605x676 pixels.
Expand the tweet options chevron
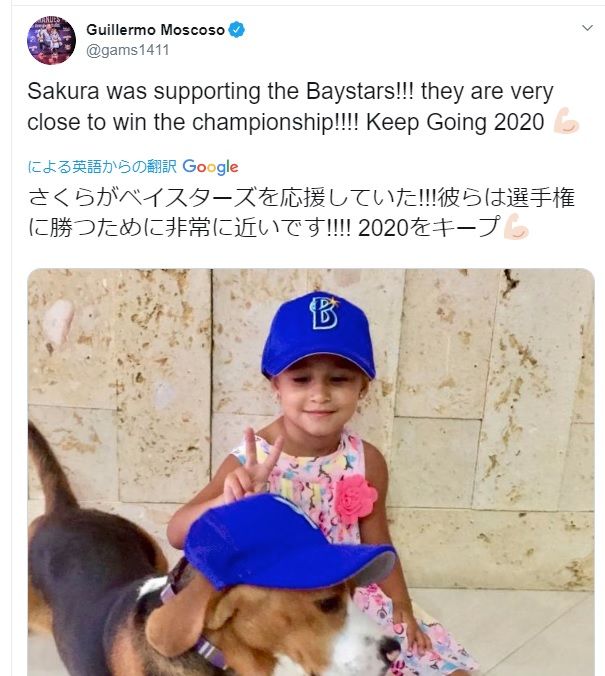click(x=587, y=28)
